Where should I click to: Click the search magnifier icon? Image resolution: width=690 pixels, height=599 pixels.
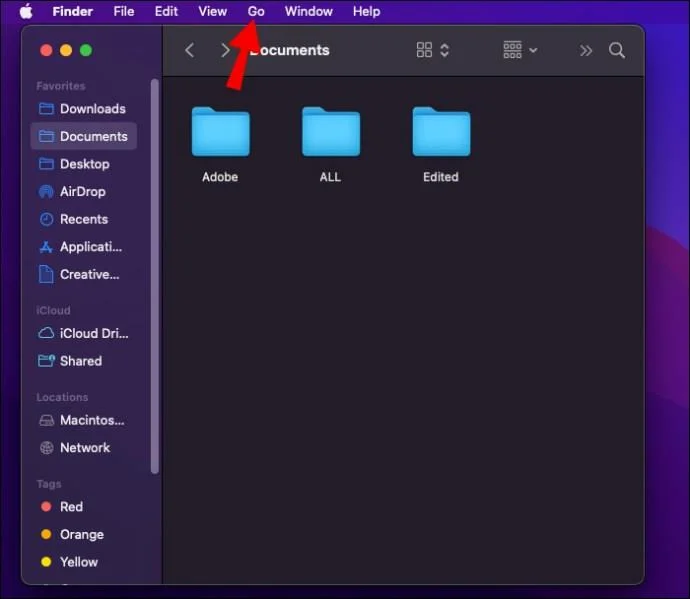pyautogui.click(x=617, y=50)
